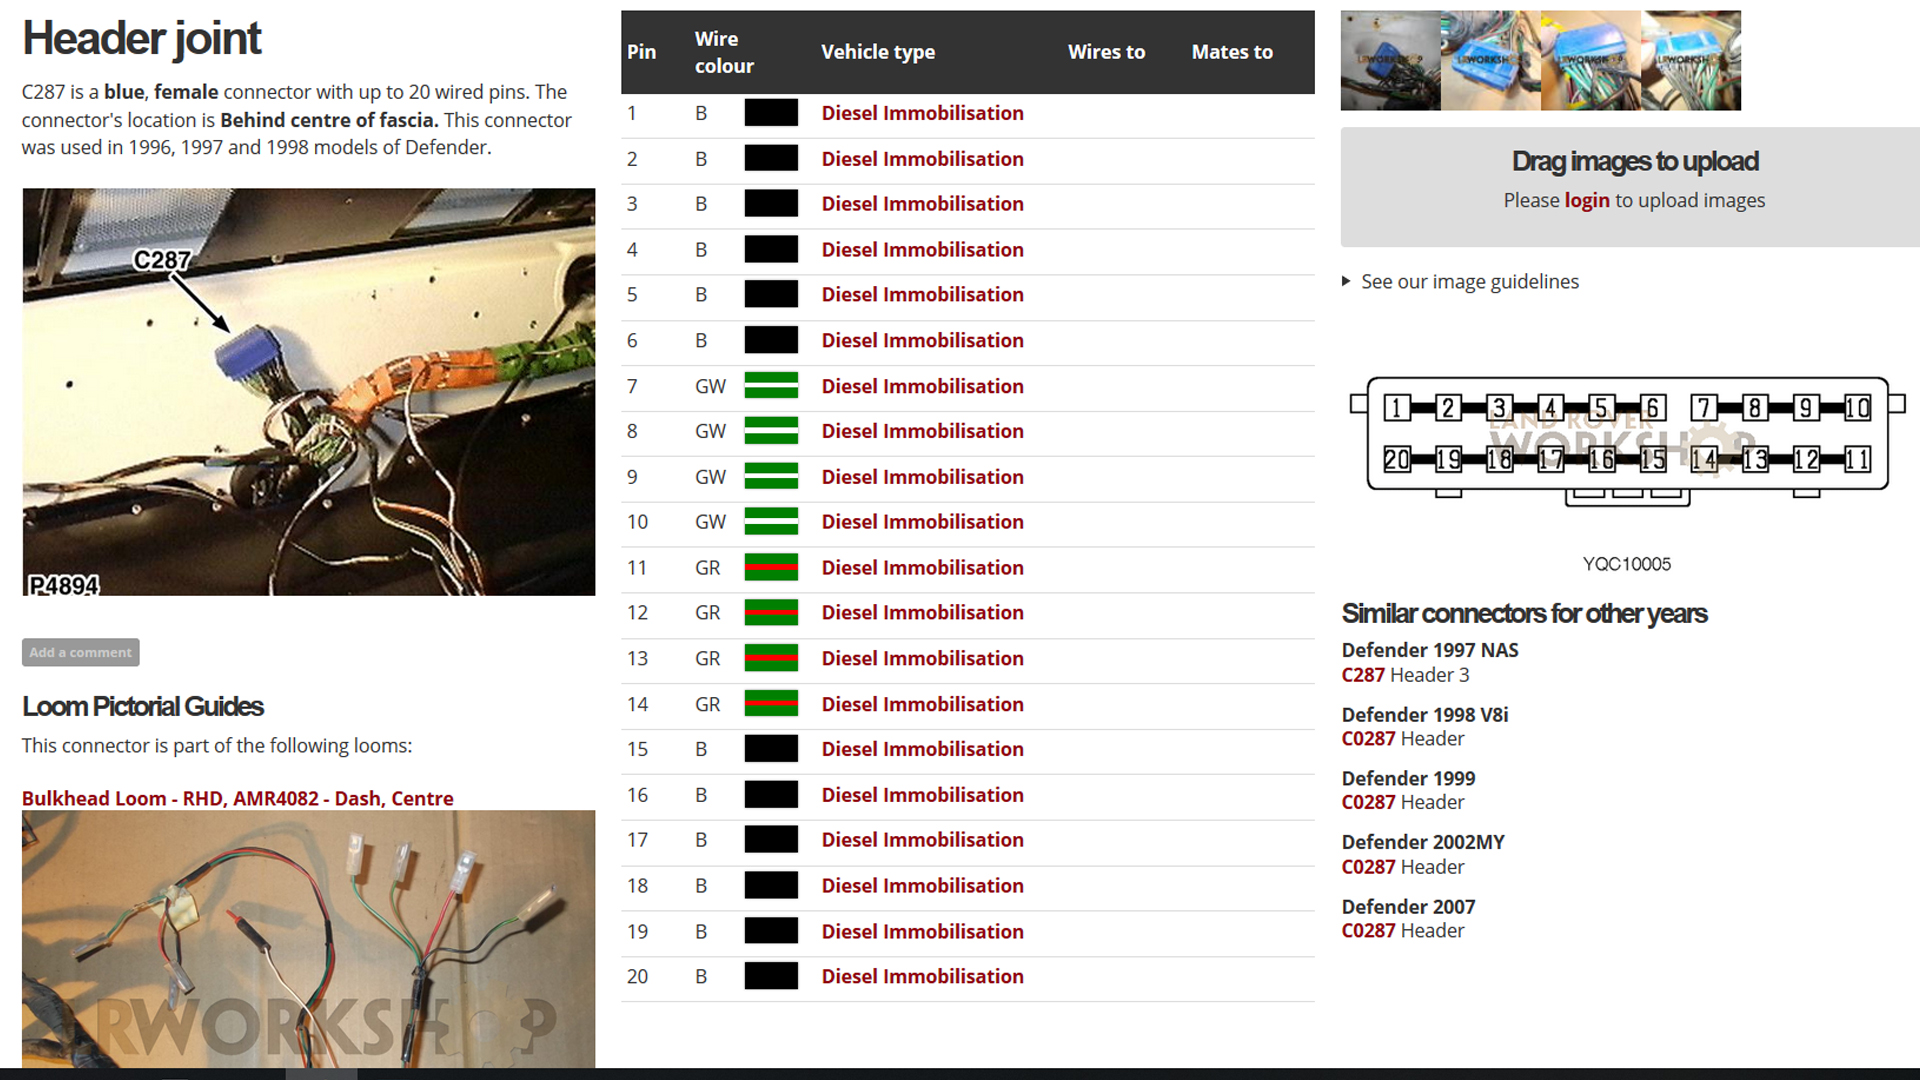Click the YQC10005 connector pinout diagram
This screenshot has width=1920, height=1080.
coord(1627,440)
